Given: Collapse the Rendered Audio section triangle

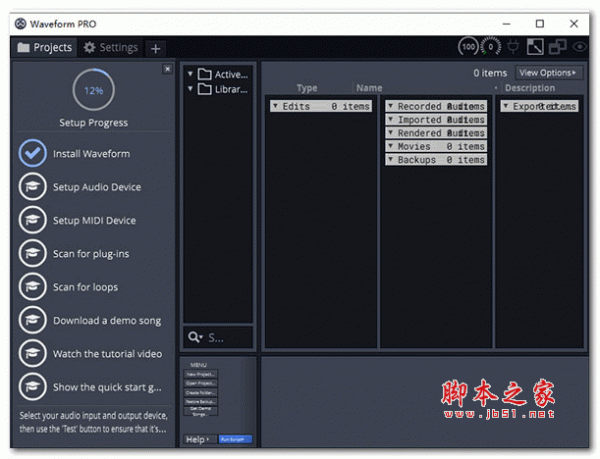Looking at the screenshot, I should click(390, 133).
